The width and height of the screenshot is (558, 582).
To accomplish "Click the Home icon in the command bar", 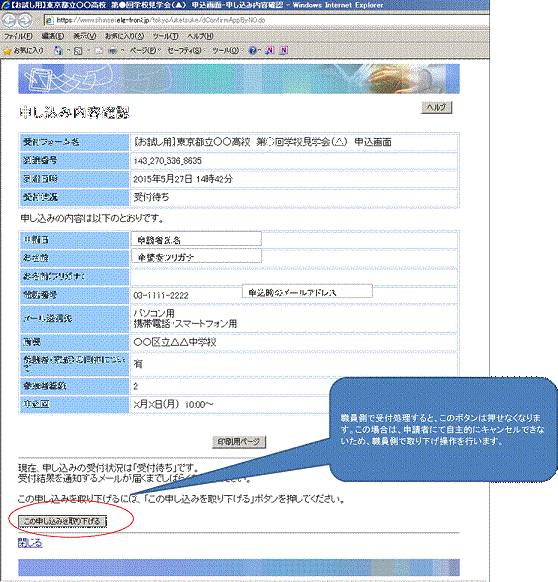I will [58, 50].
